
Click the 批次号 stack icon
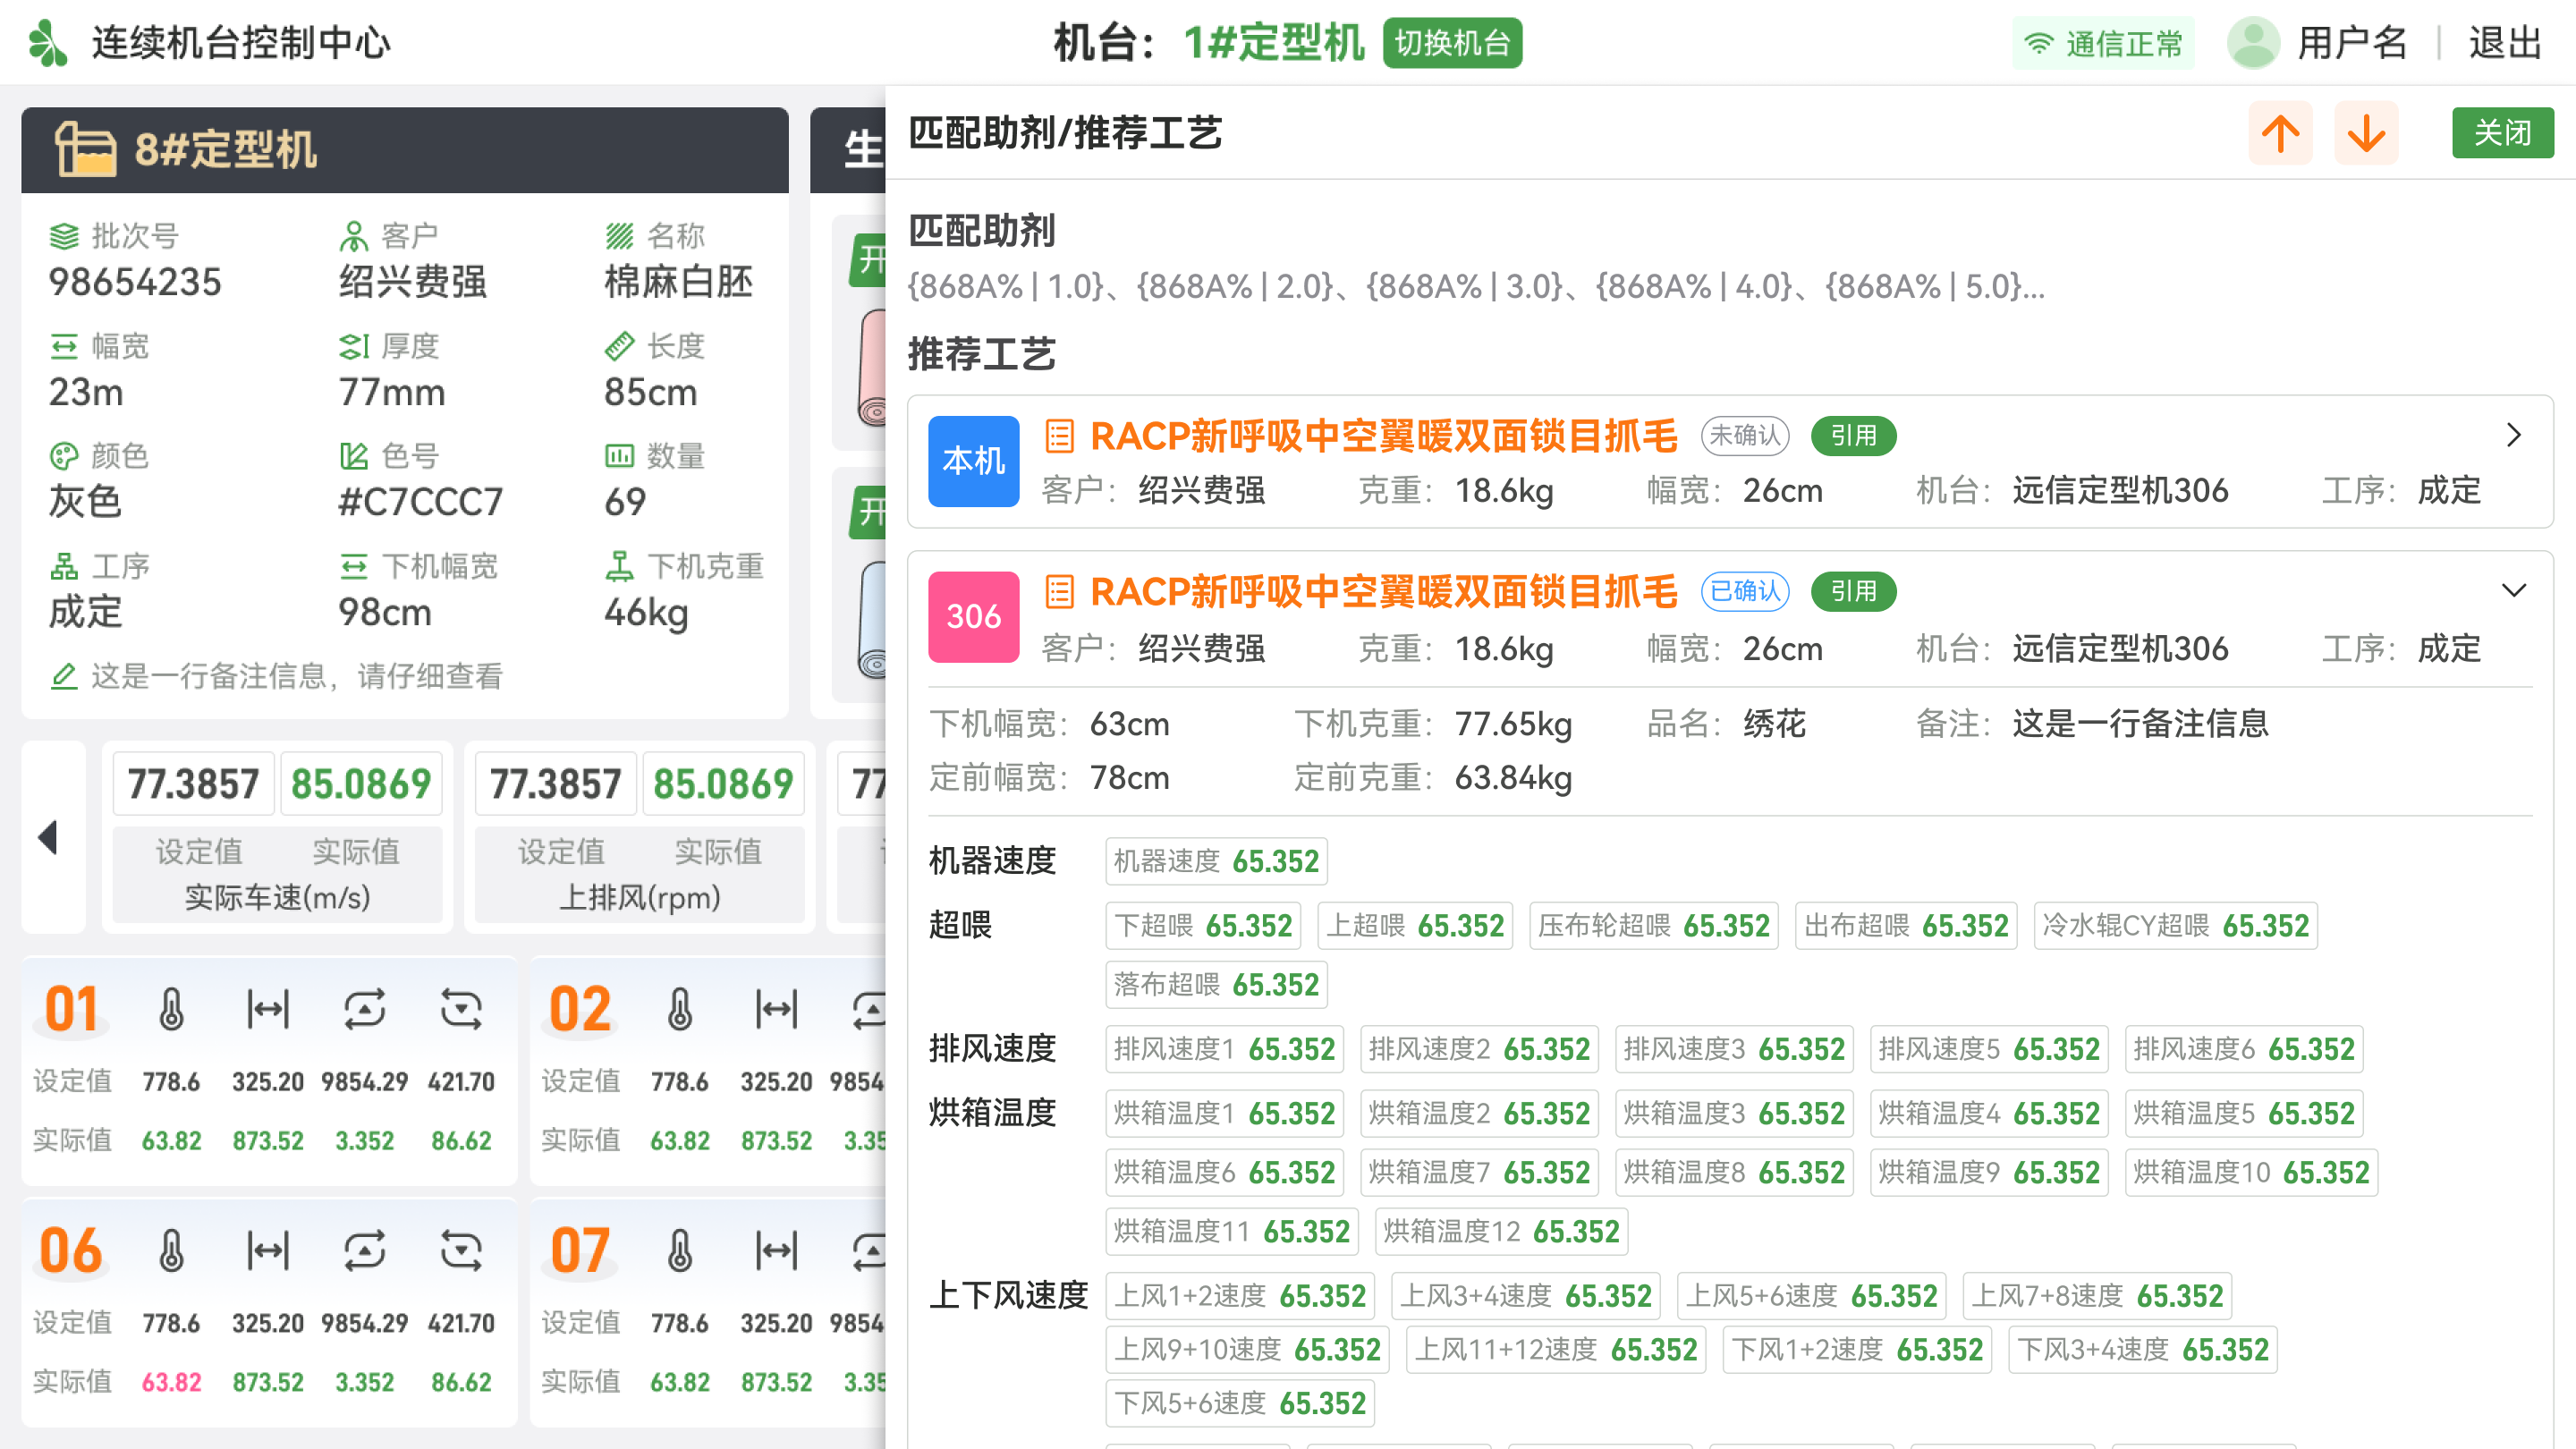tap(64, 237)
